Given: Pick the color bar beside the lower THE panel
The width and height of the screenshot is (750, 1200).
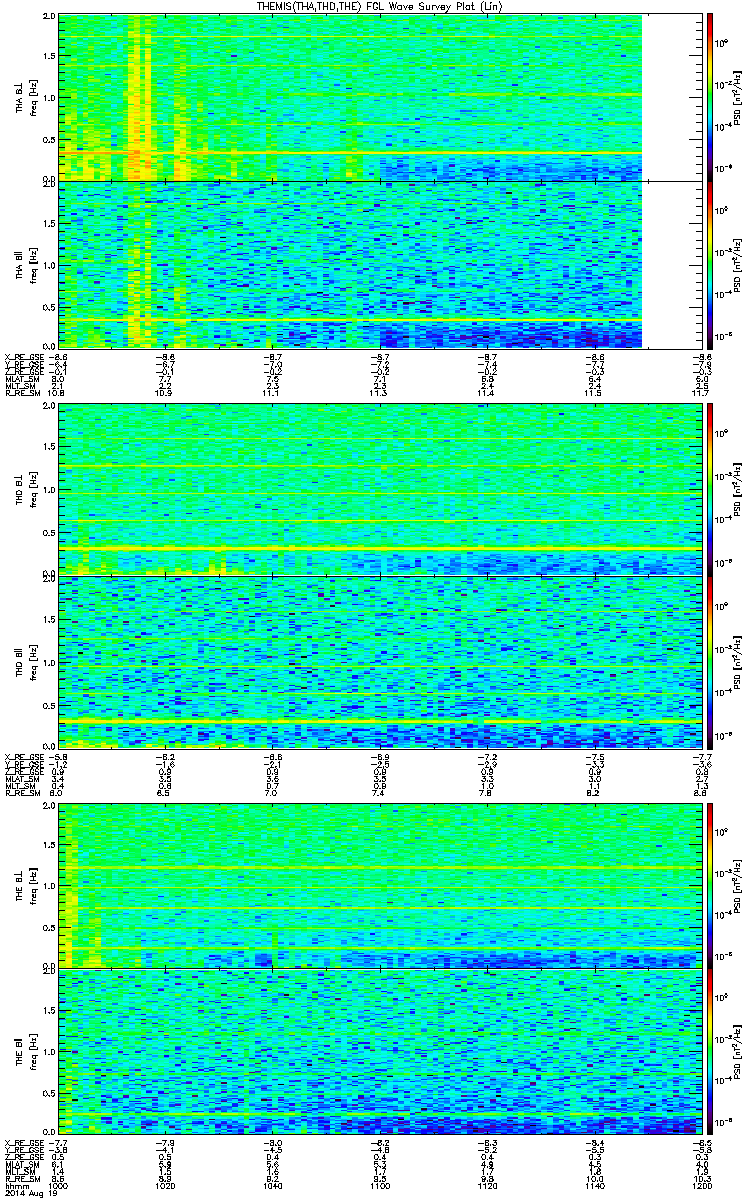Looking at the screenshot, I should [710, 1051].
